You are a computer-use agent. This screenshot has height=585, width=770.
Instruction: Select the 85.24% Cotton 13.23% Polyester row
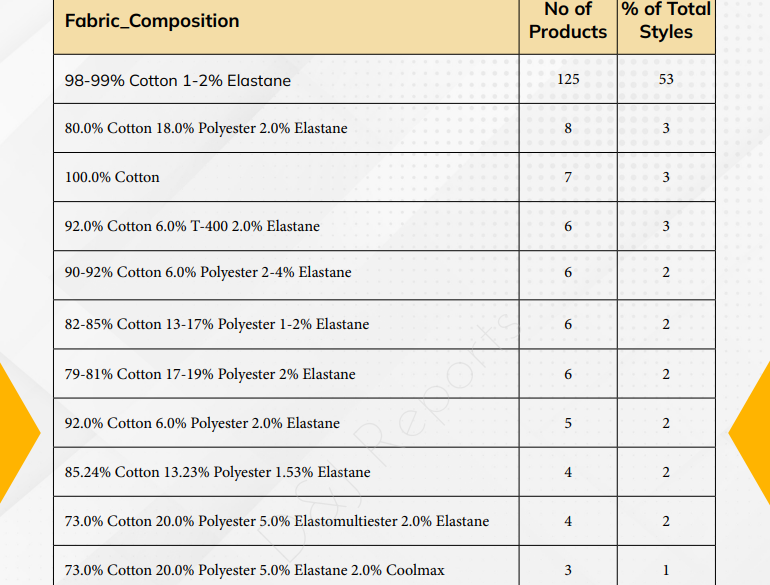click(x=384, y=472)
